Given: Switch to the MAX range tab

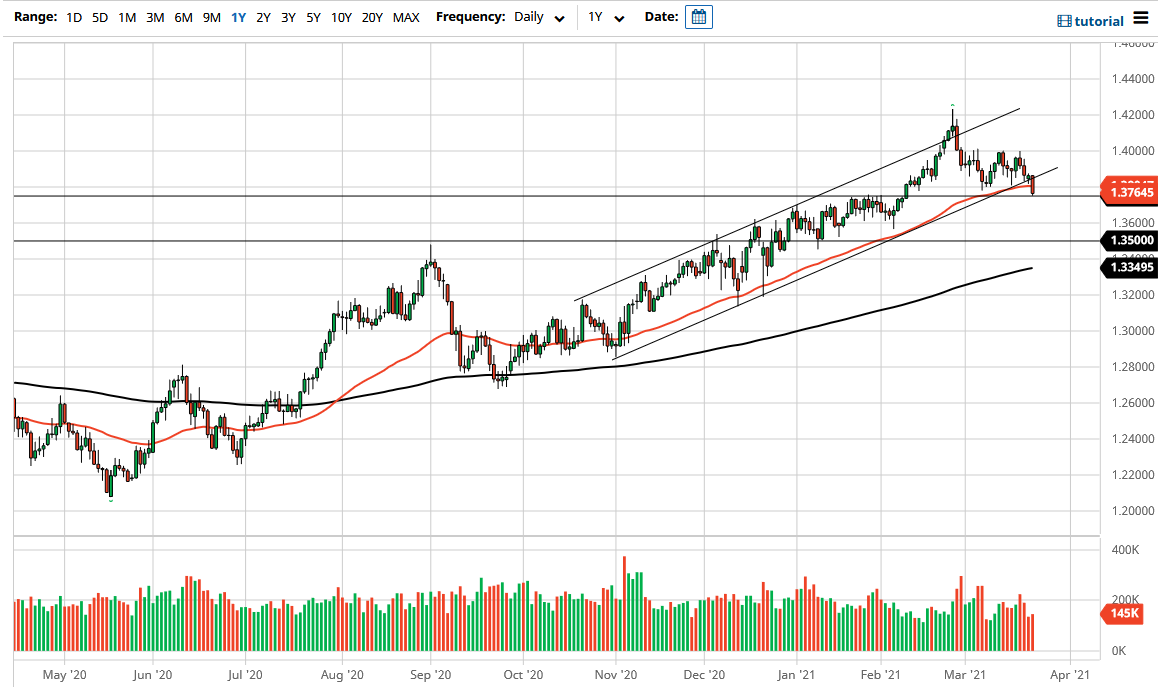Looking at the screenshot, I should click(x=406, y=17).
